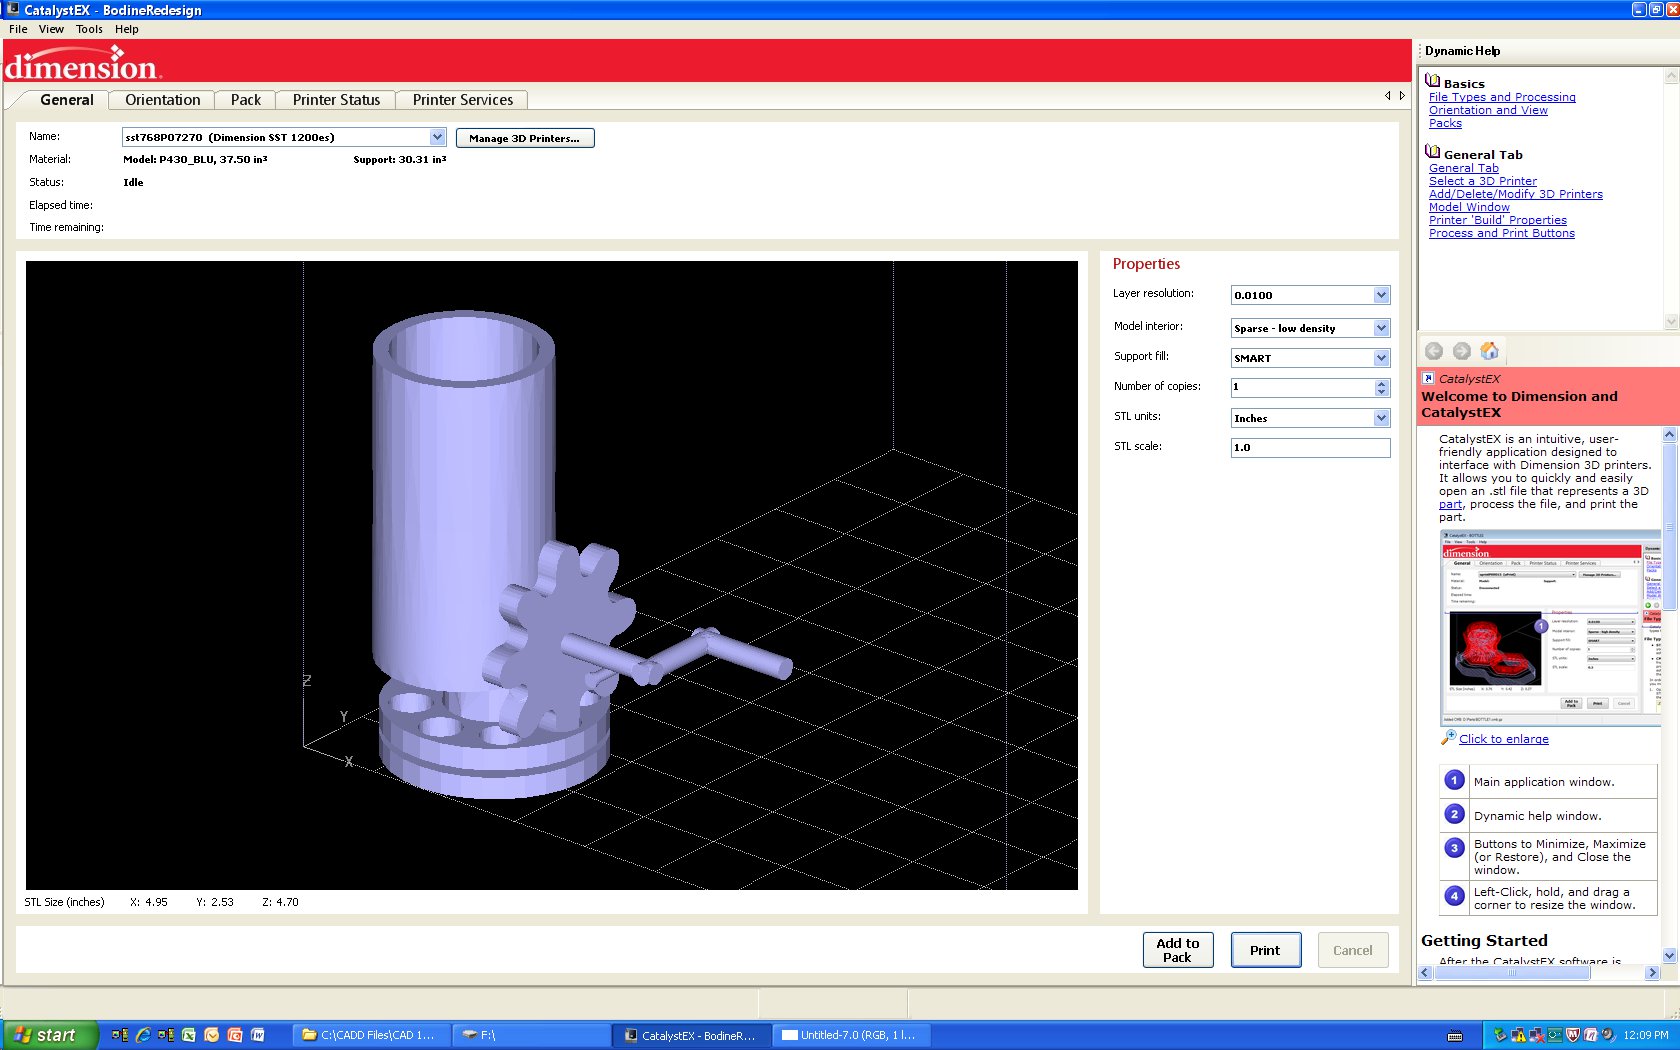The image size is (1680, 1050).
Task: Click numbered badge 2 for Dynamic help window
Action: click(1455, 815)
